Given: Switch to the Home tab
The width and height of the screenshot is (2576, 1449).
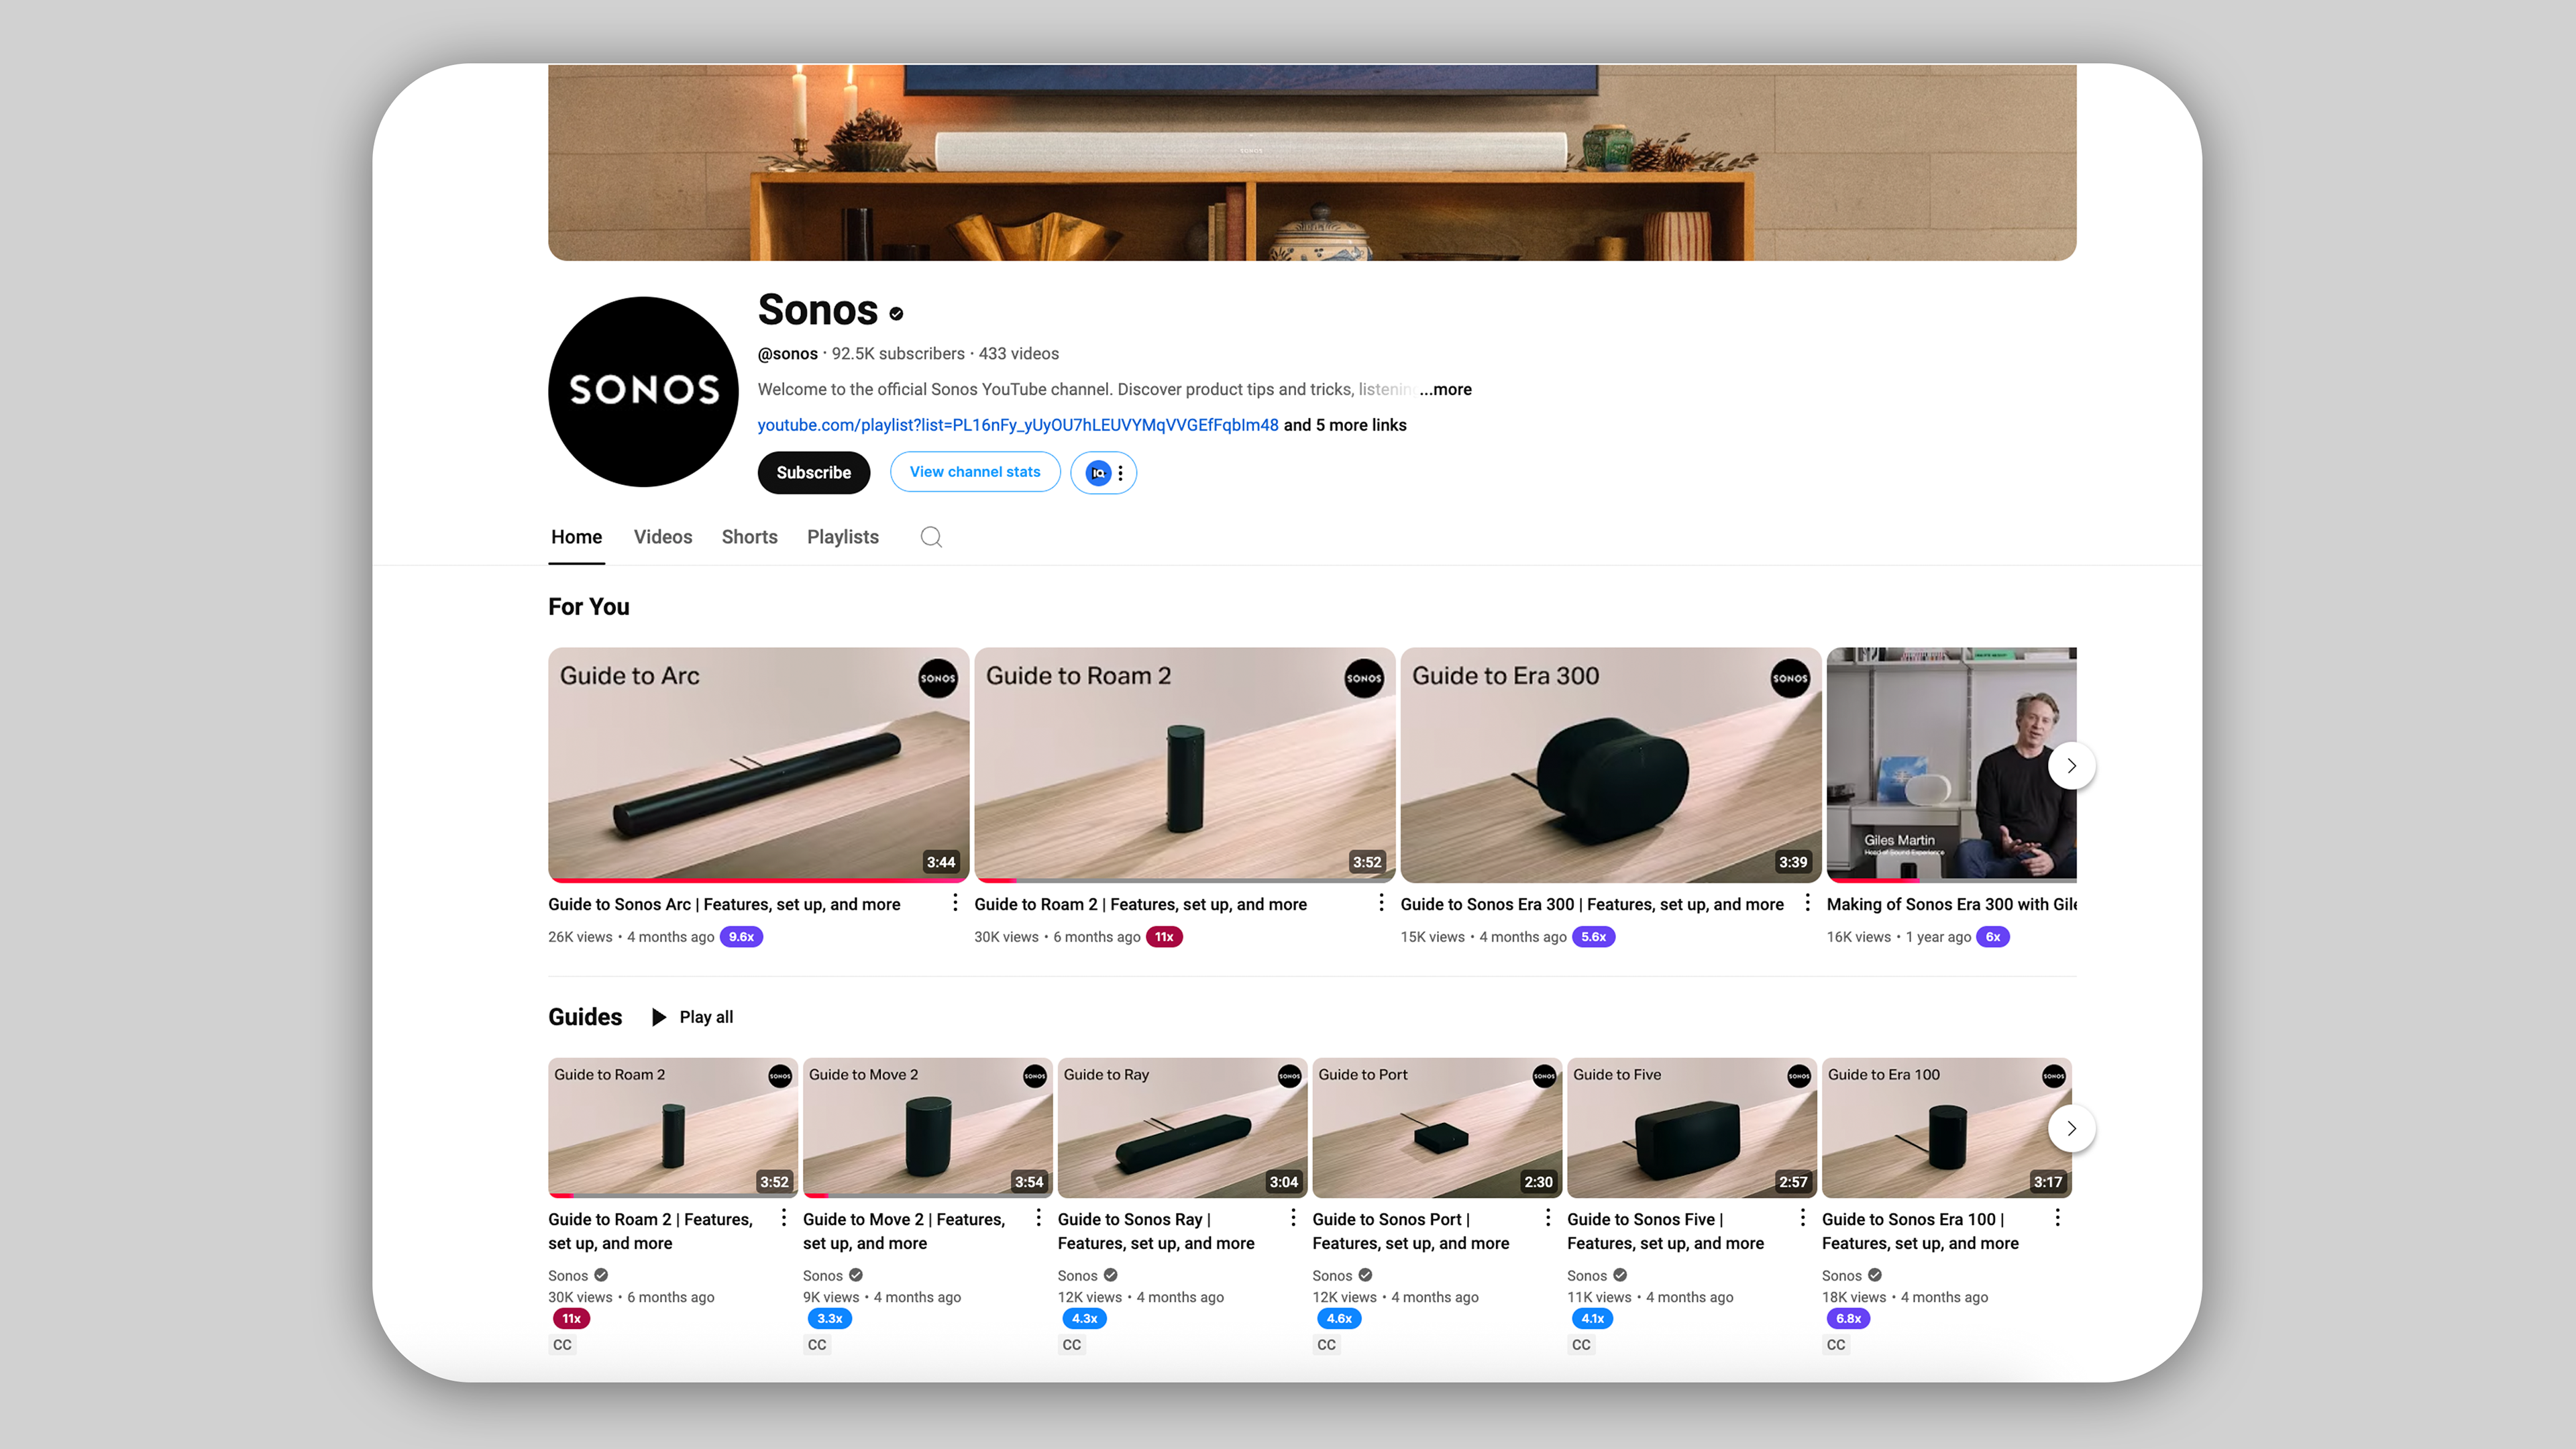Looking at the screenshot, I should (576, 537).
